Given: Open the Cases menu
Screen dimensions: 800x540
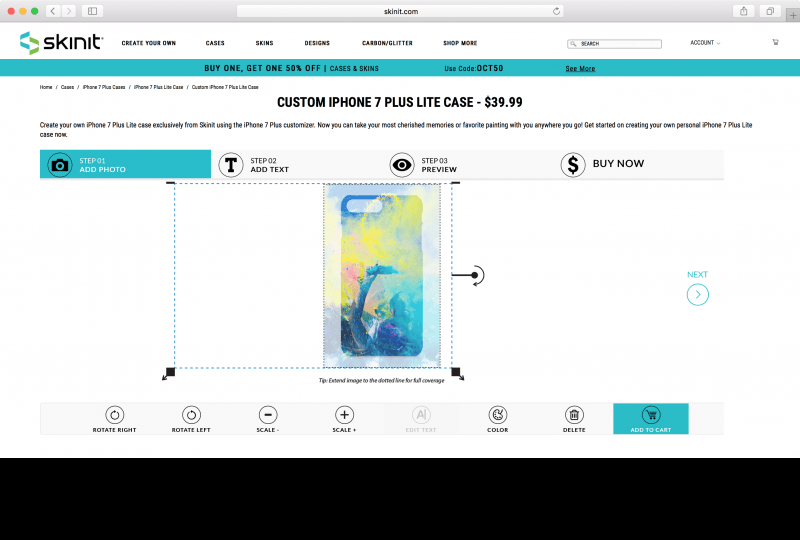Looking at the screenshot, I should [x=215, y=43].
